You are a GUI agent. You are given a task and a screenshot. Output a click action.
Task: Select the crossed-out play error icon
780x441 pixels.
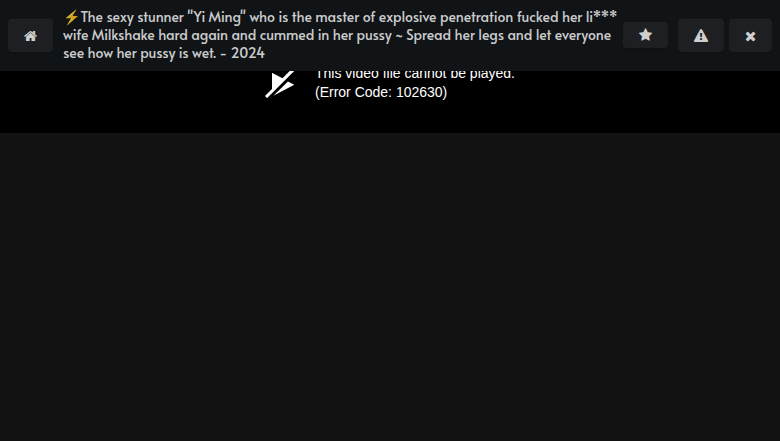coord(280,85)
